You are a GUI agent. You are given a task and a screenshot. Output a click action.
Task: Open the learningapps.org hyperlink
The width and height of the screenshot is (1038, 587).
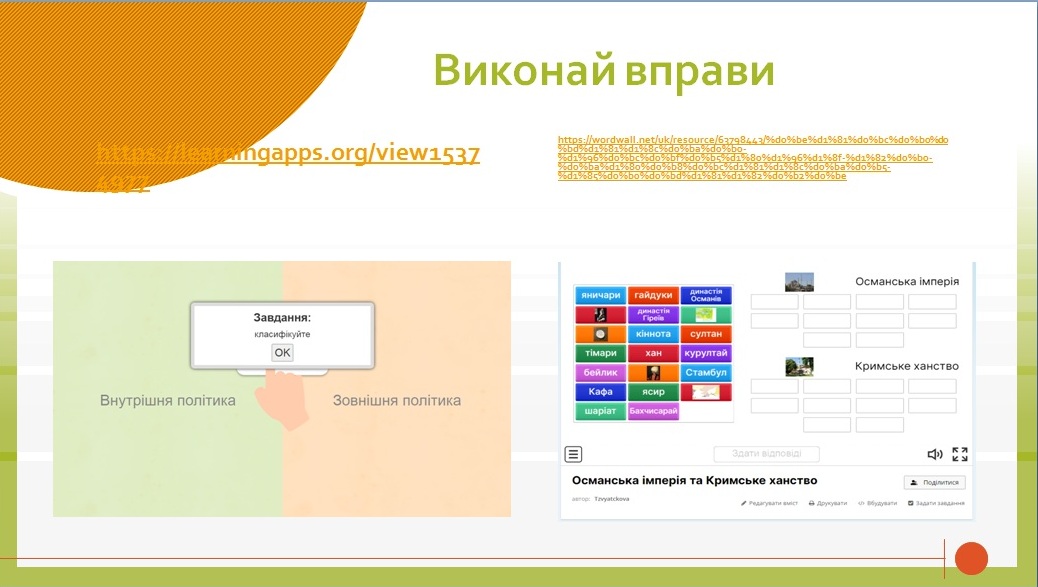(288, 165)
